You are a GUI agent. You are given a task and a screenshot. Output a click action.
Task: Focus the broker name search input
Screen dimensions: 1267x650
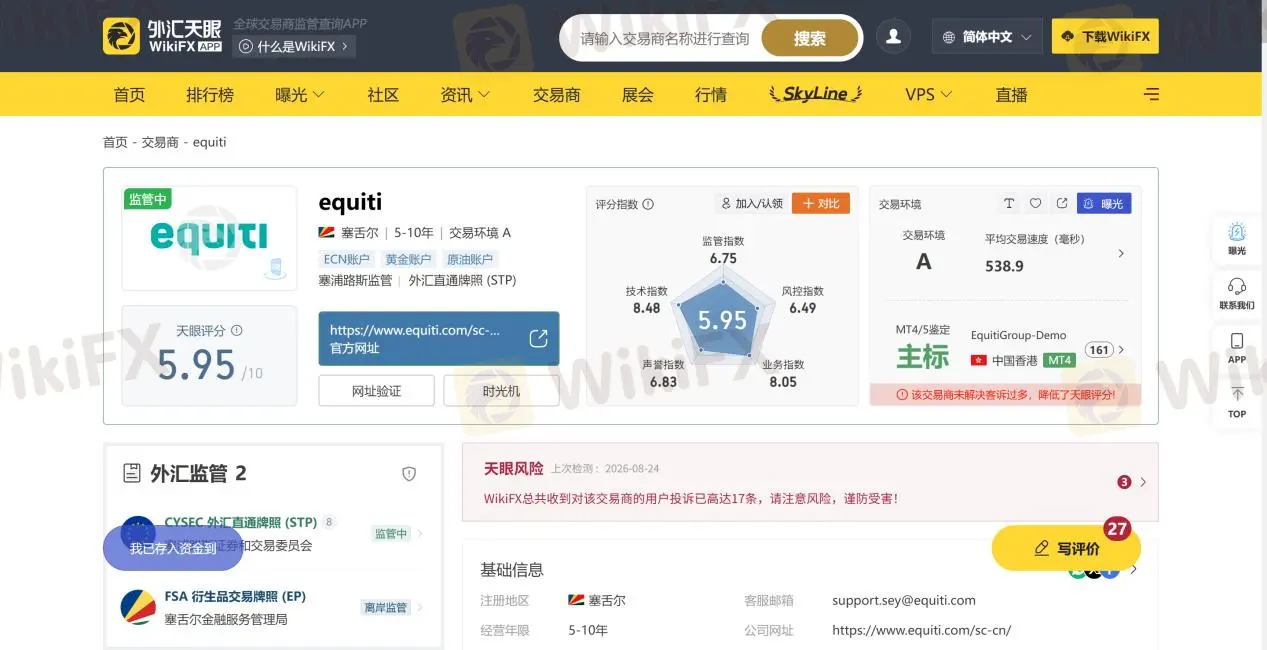[x=665, y=38]
